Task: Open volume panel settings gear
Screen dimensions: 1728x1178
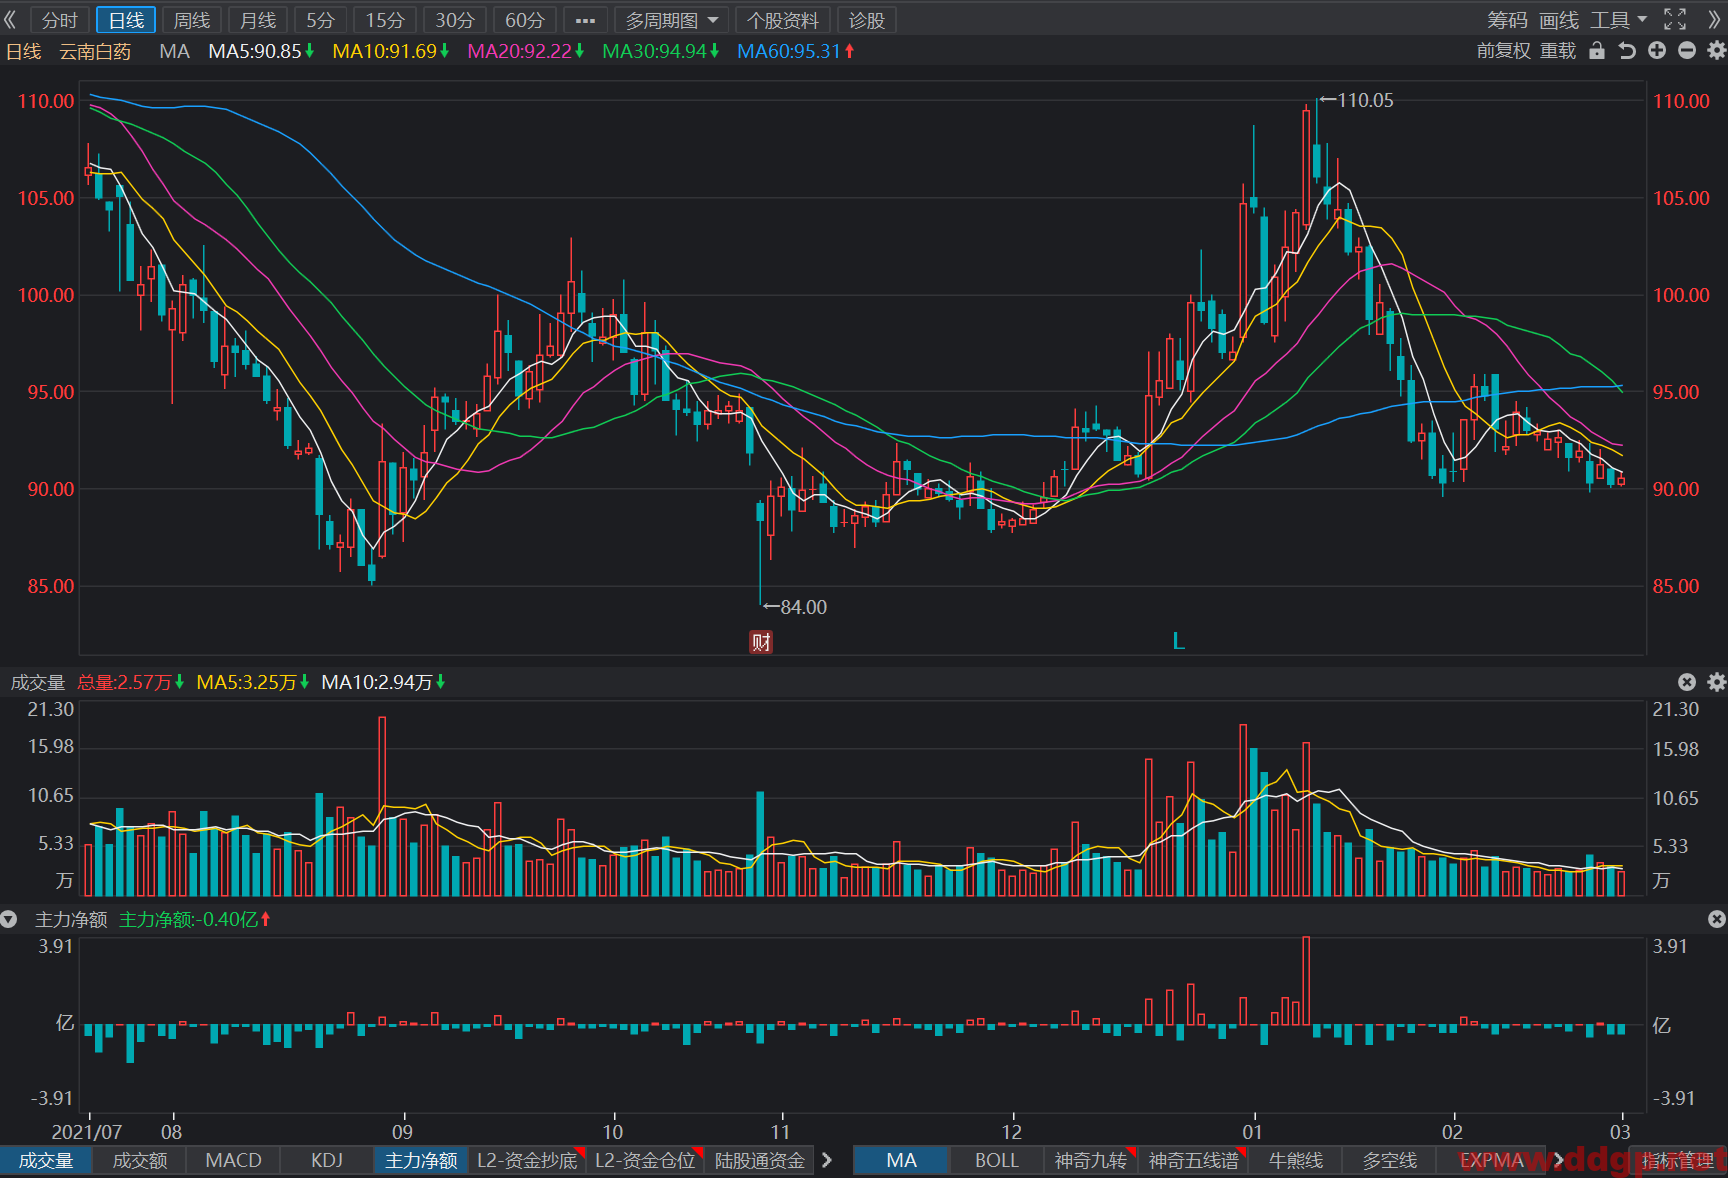Action: tap(1716, 682)
